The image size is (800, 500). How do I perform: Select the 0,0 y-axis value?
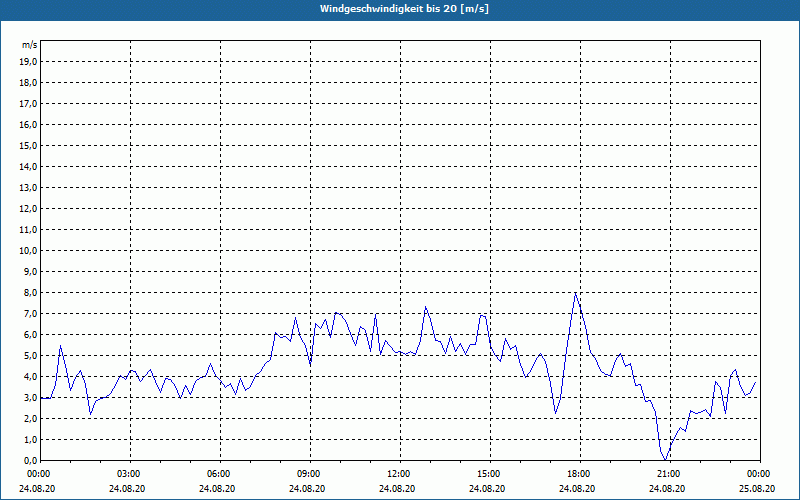click(x=31, y=460)
